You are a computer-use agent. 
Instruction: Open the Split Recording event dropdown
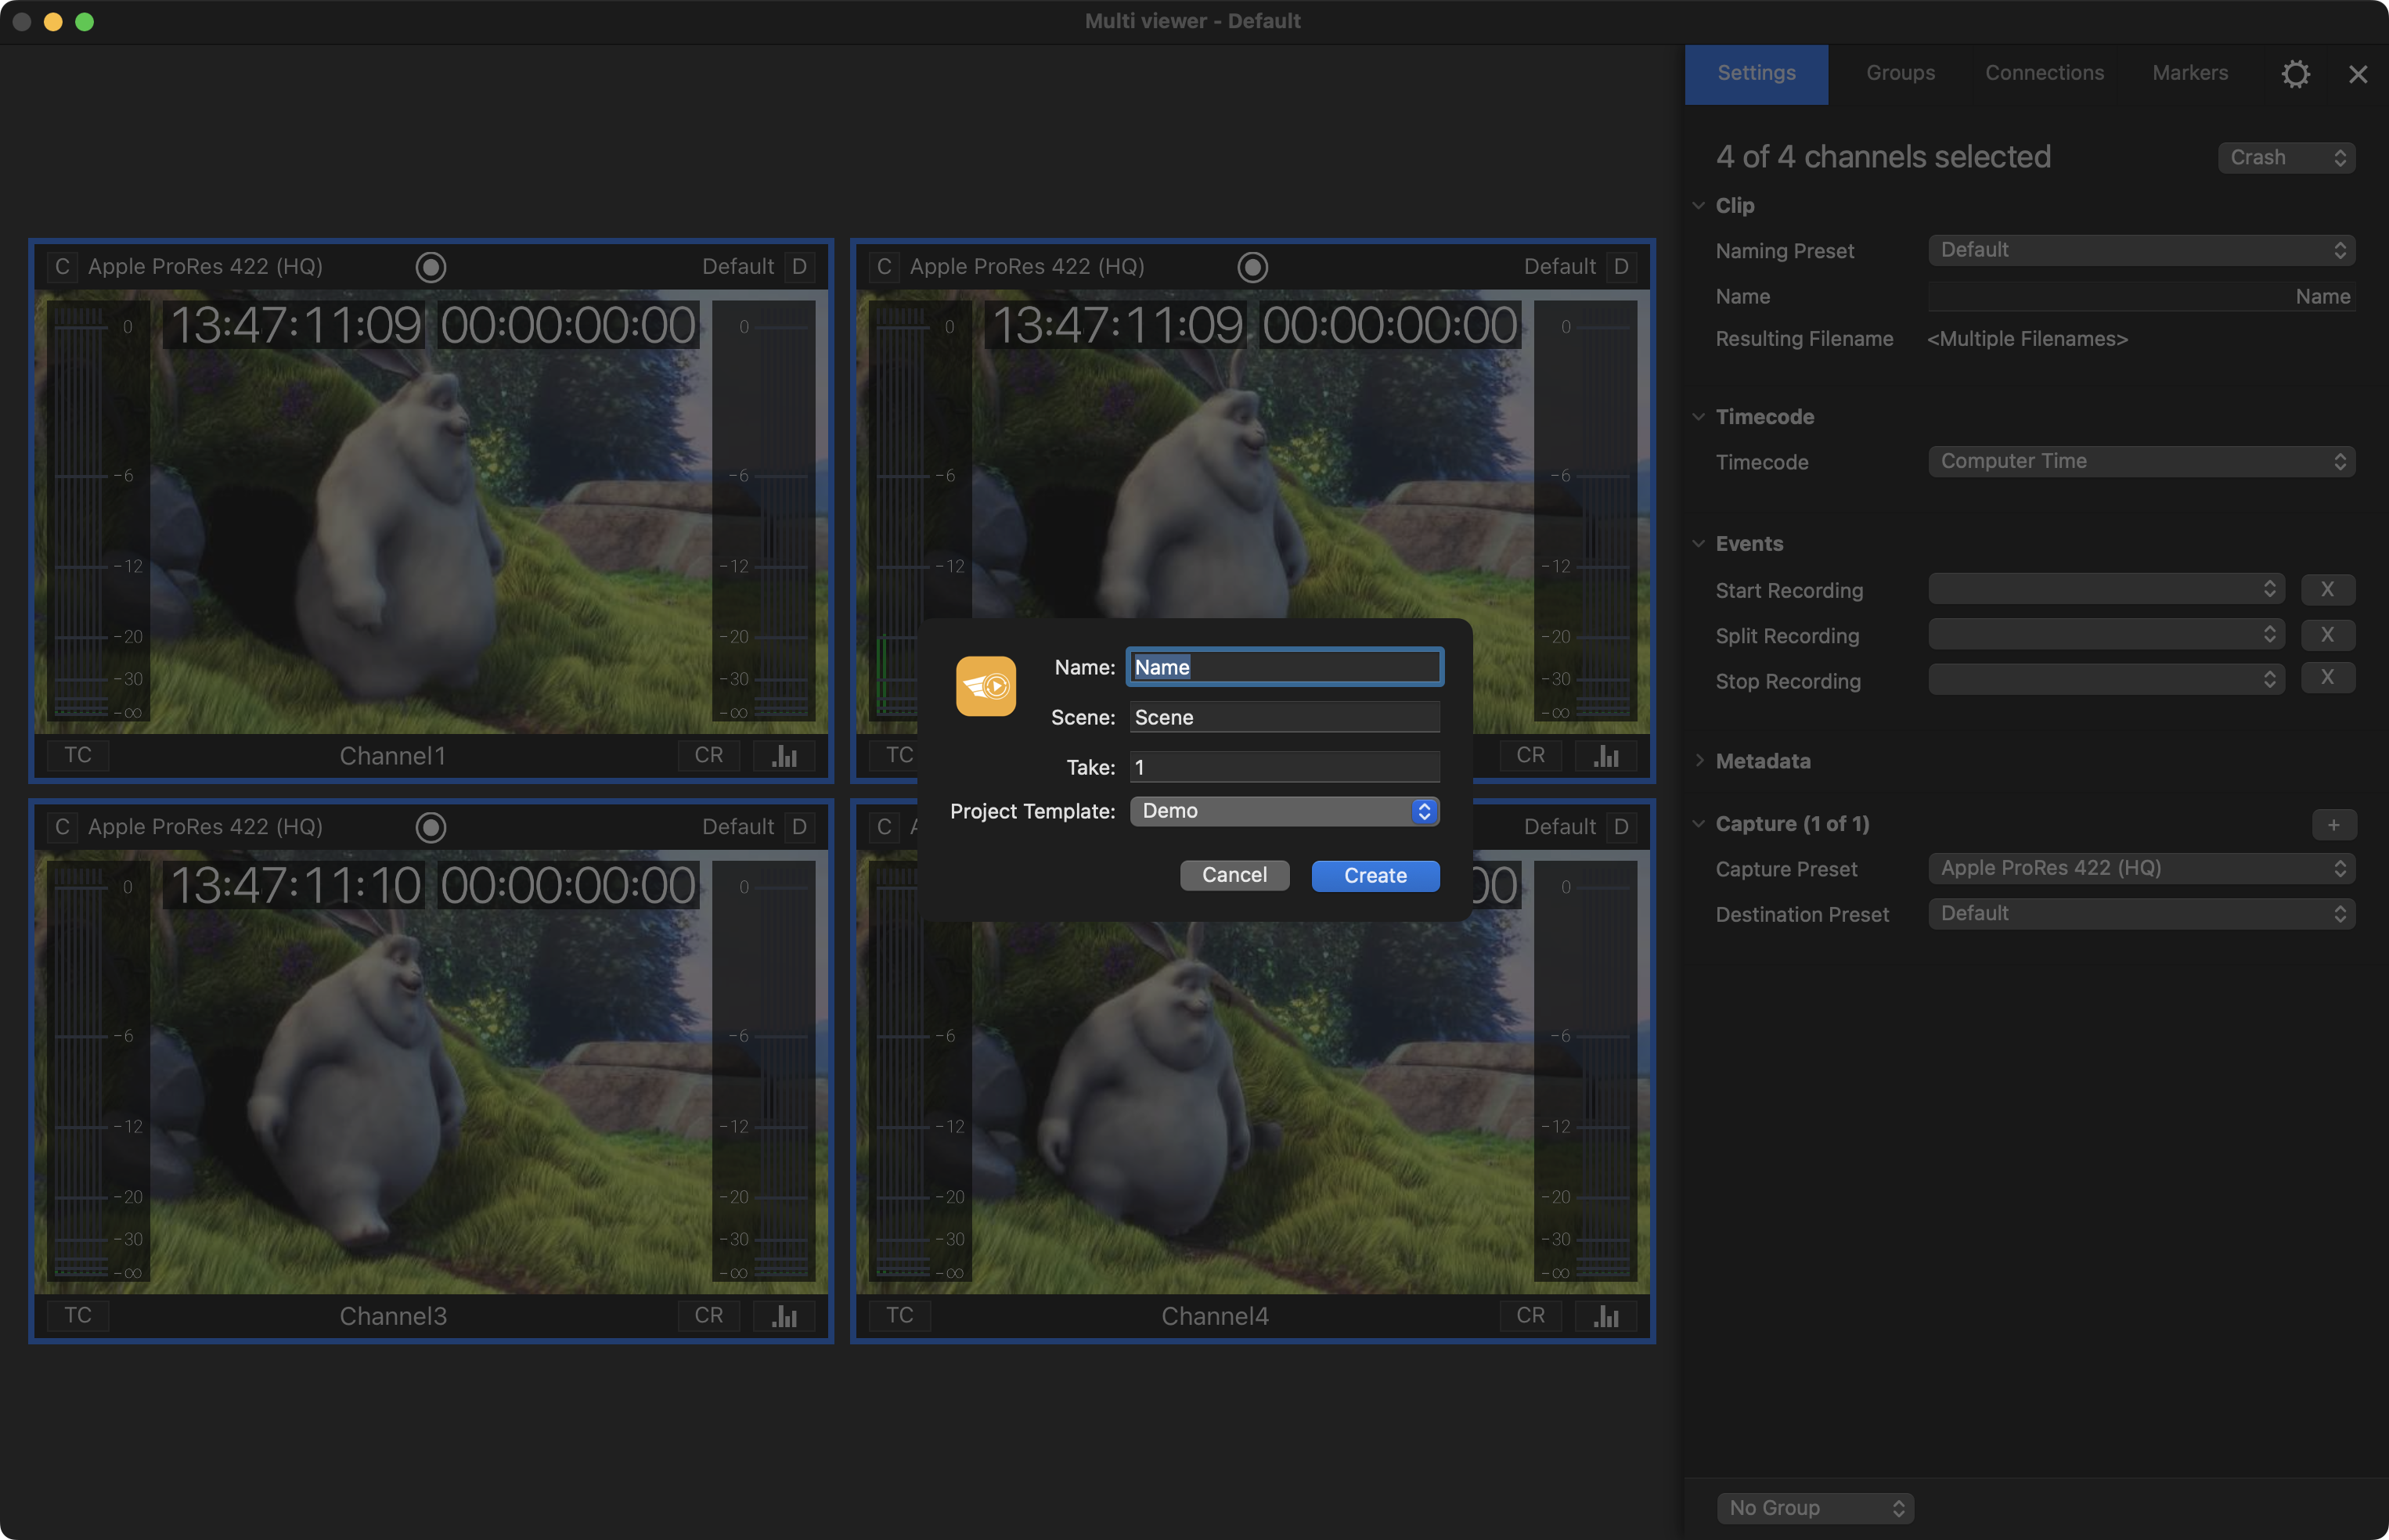[2107, 634]
